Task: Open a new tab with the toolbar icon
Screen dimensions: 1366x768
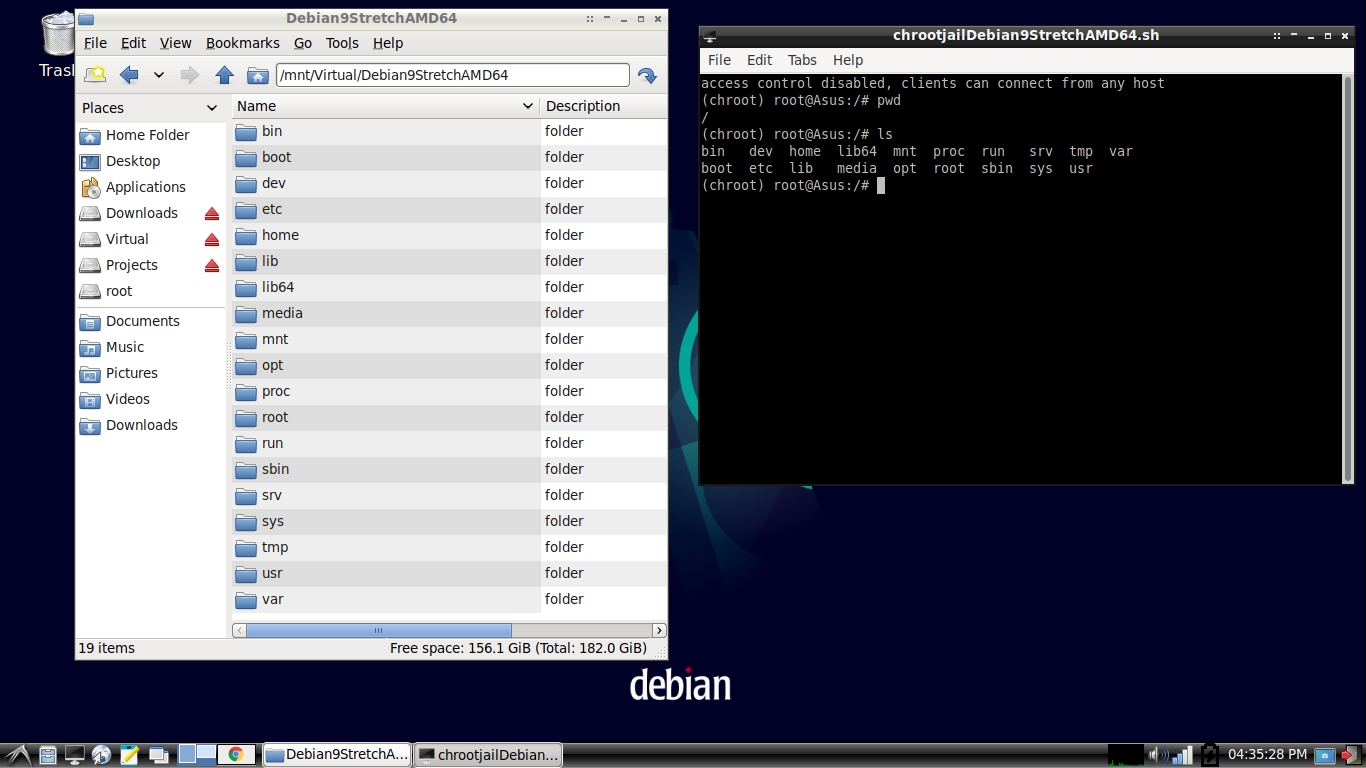Action: coord(95,74)
